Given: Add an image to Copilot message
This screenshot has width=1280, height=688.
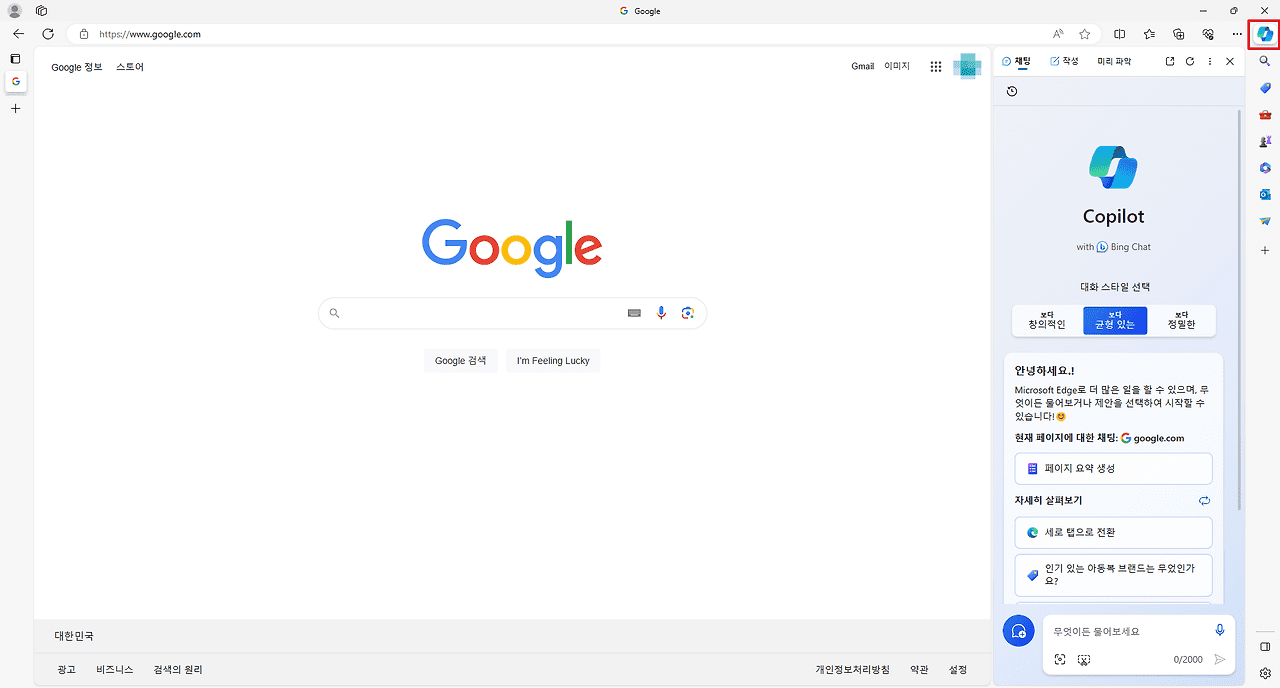Looking at the screenshot, I should tap(1060, 659).
